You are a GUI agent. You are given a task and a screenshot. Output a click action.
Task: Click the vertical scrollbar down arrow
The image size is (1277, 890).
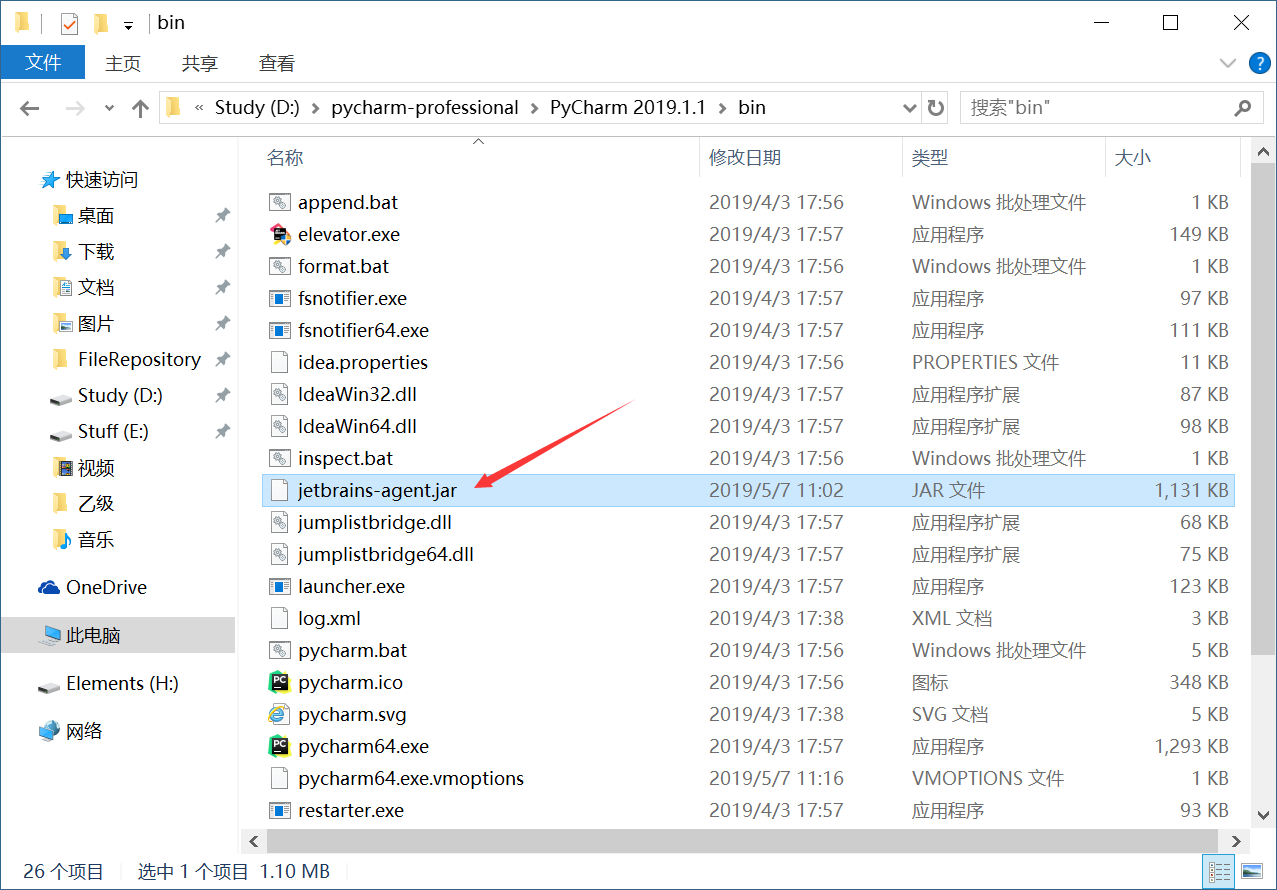(x=1264, y=816)
